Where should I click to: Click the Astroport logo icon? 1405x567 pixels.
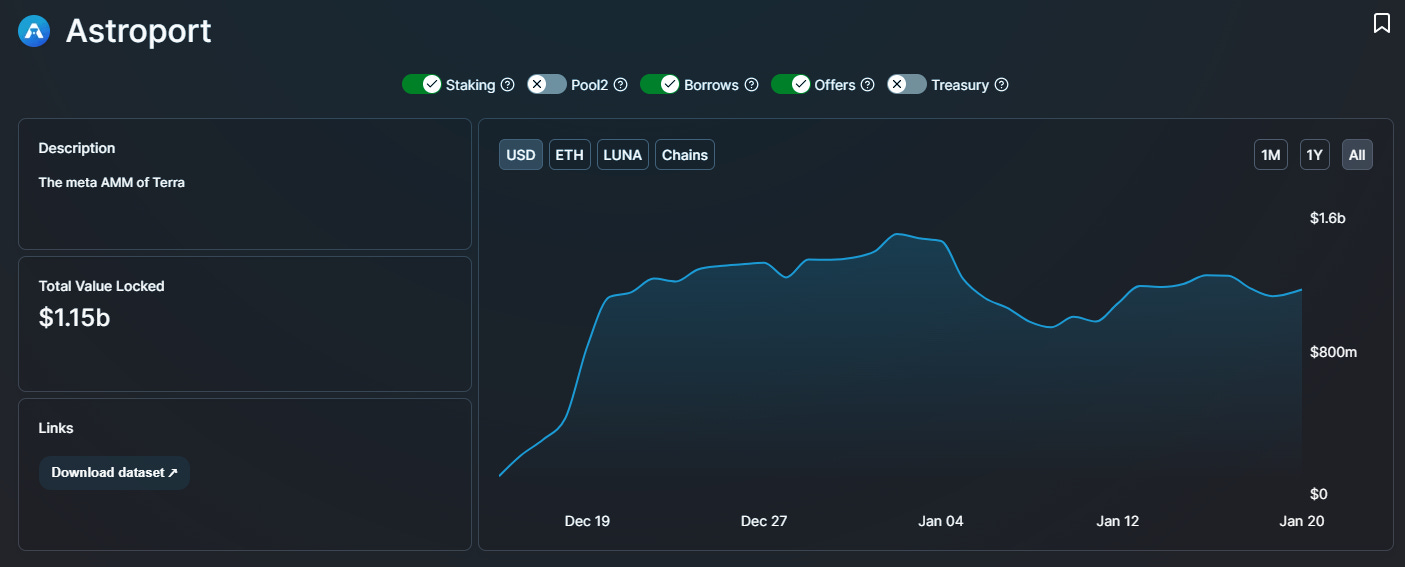click(x=34, y=31)
